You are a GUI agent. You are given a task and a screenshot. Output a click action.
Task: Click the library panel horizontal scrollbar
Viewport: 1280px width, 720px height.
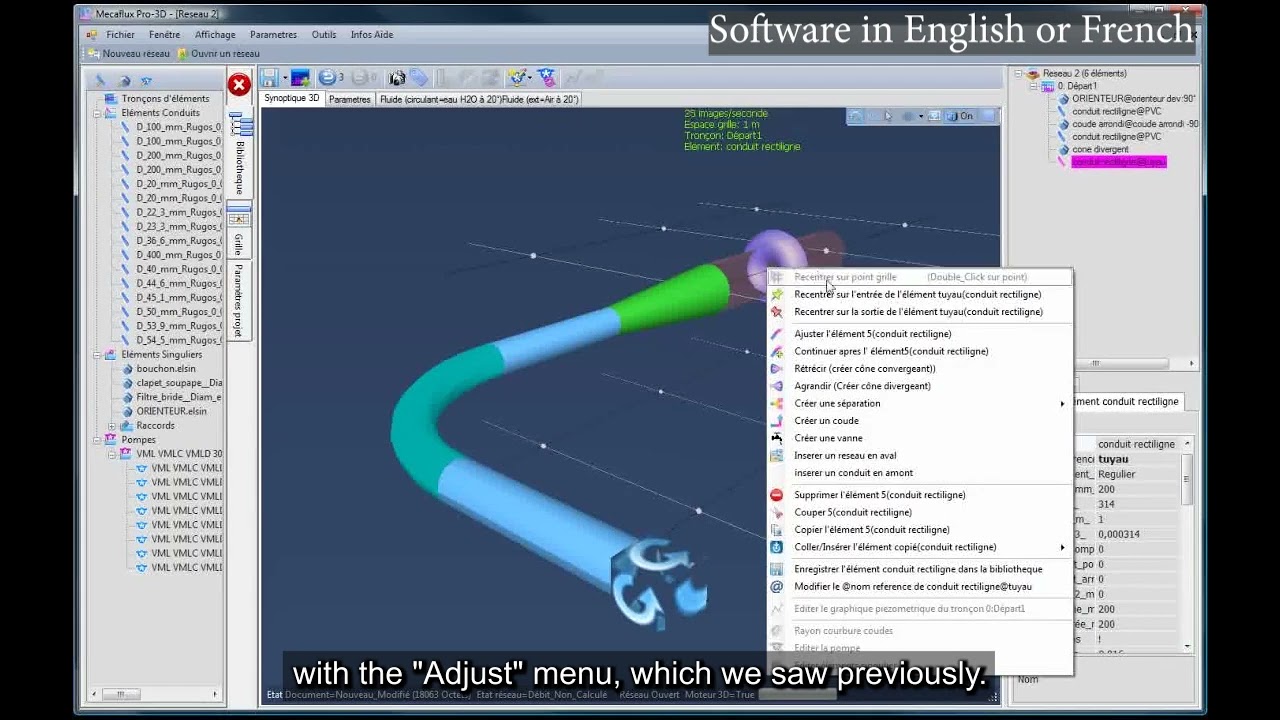[x=155, y=694]
